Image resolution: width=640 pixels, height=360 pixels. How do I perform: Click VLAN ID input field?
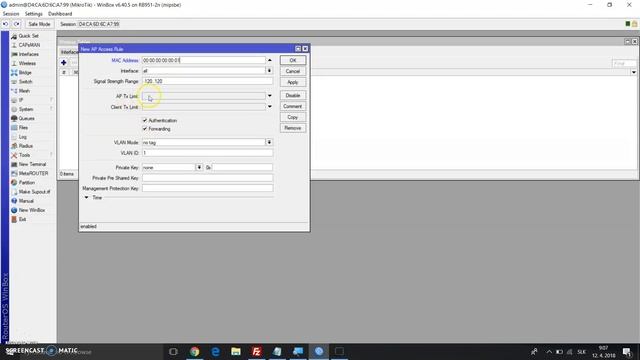[207, 153]
